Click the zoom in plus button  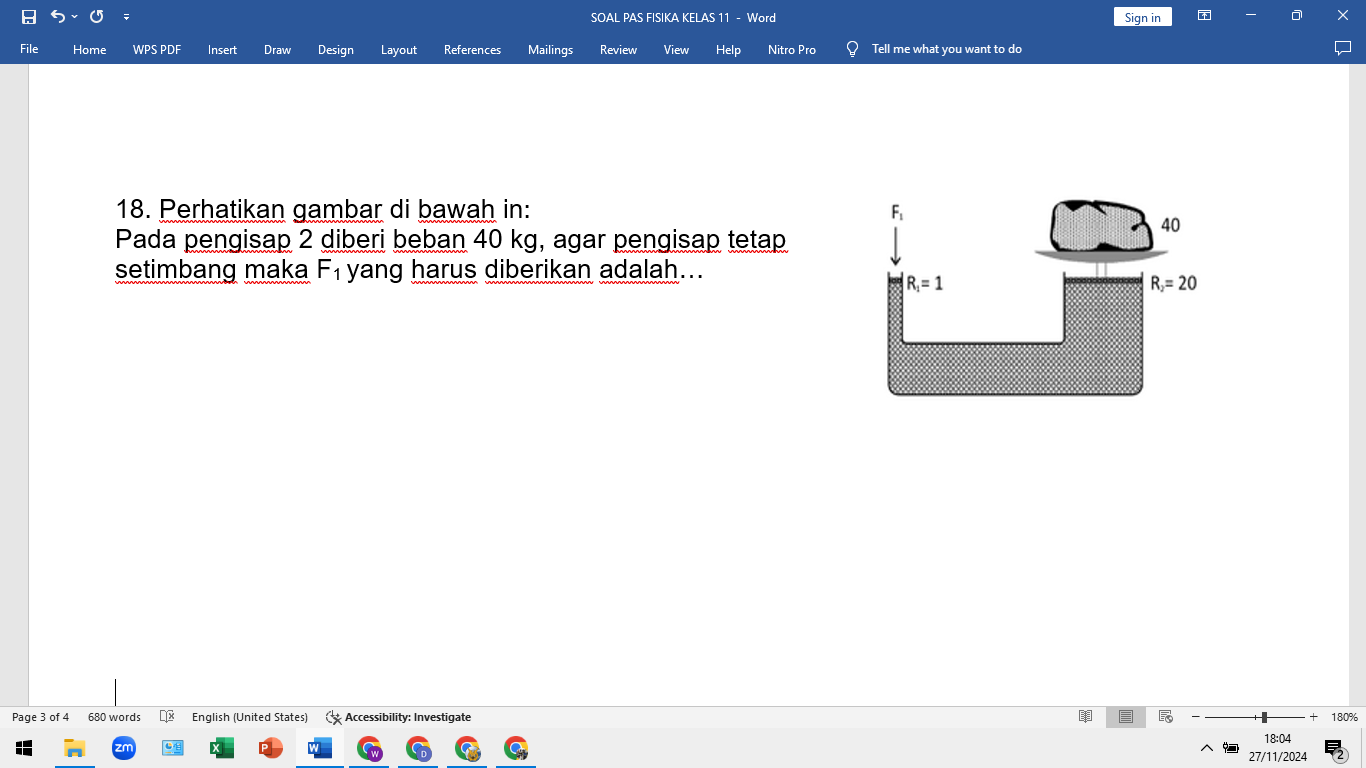1314,717
